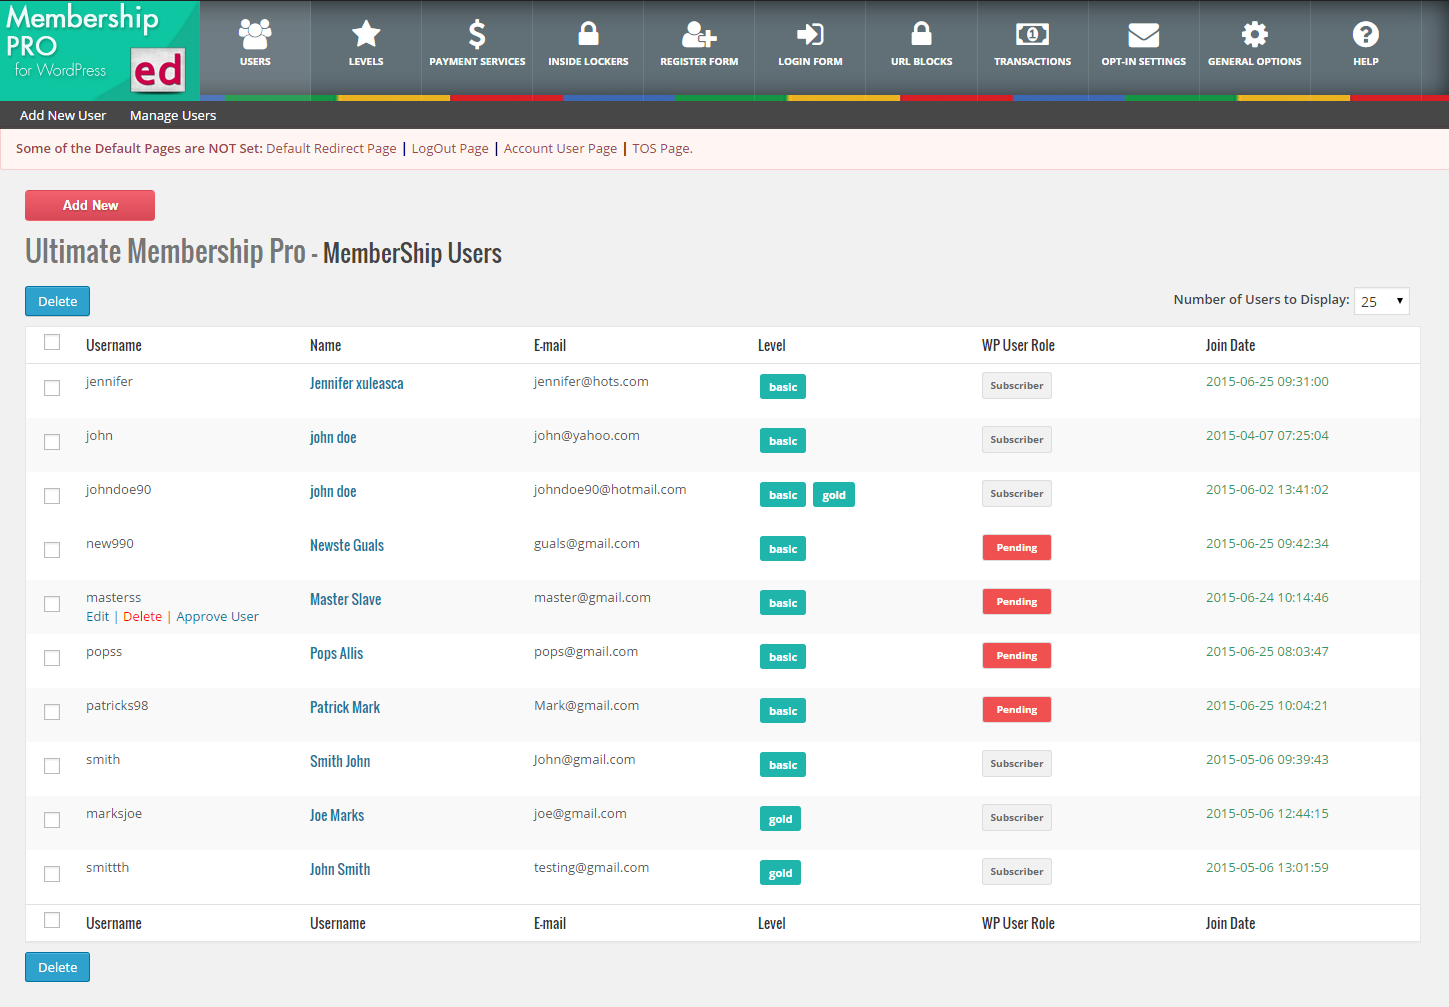Open Pops Allis name link
This screenshot has height=1007, width=1449.
point(336,654)
